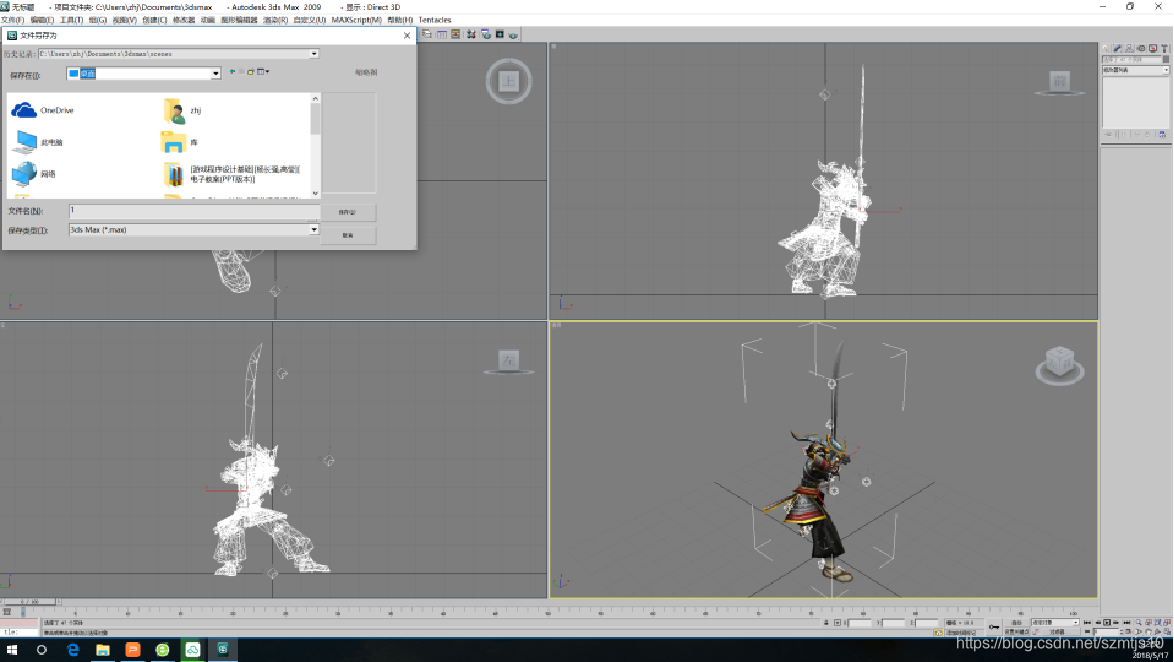The image size is (1174, 662).
Task: Select the Libraries folder item
Action: point(180,142)
